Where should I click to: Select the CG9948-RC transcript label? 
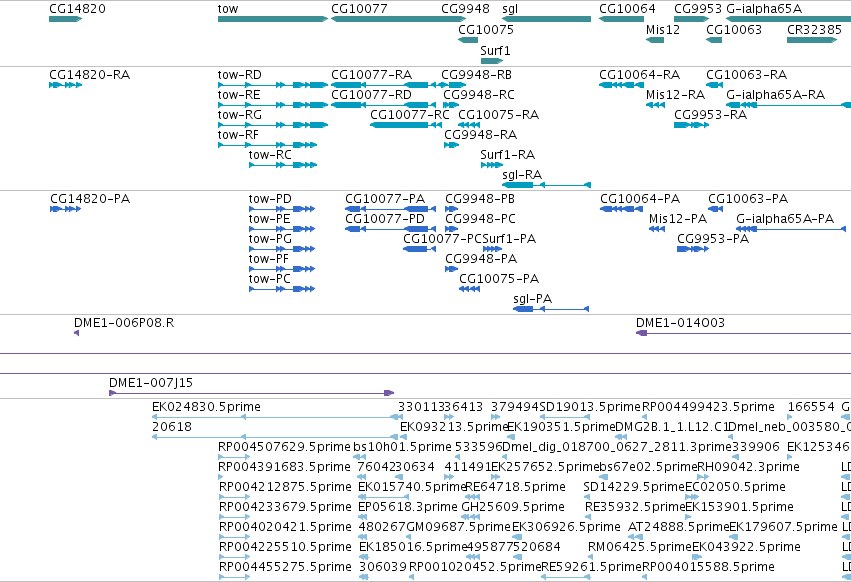pos(479,94)
